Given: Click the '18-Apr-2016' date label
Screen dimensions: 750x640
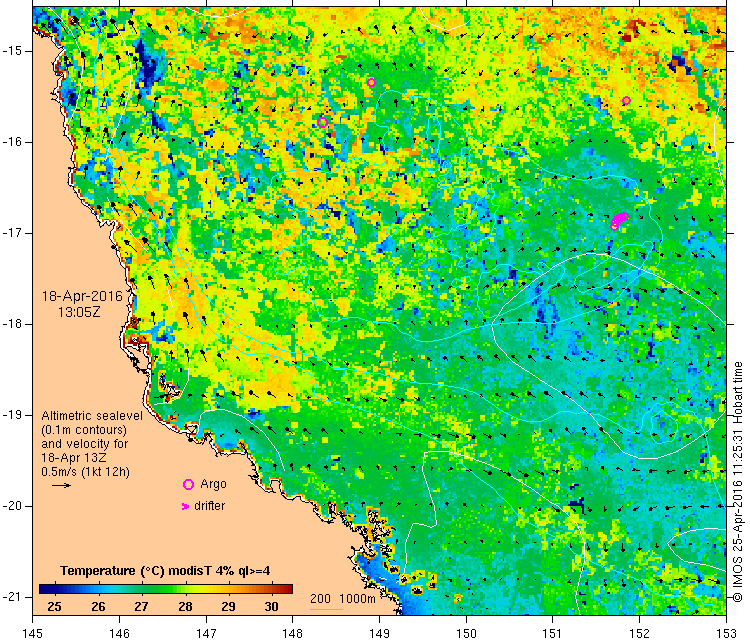Looking at the screenshot, I should click(82, 296).
